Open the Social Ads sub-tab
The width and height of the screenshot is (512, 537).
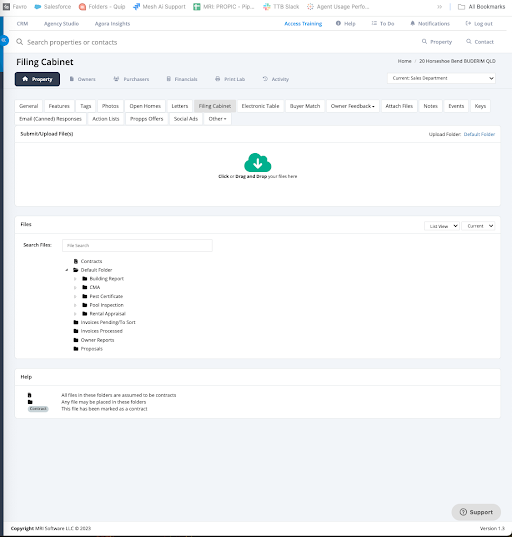point(186,119)
